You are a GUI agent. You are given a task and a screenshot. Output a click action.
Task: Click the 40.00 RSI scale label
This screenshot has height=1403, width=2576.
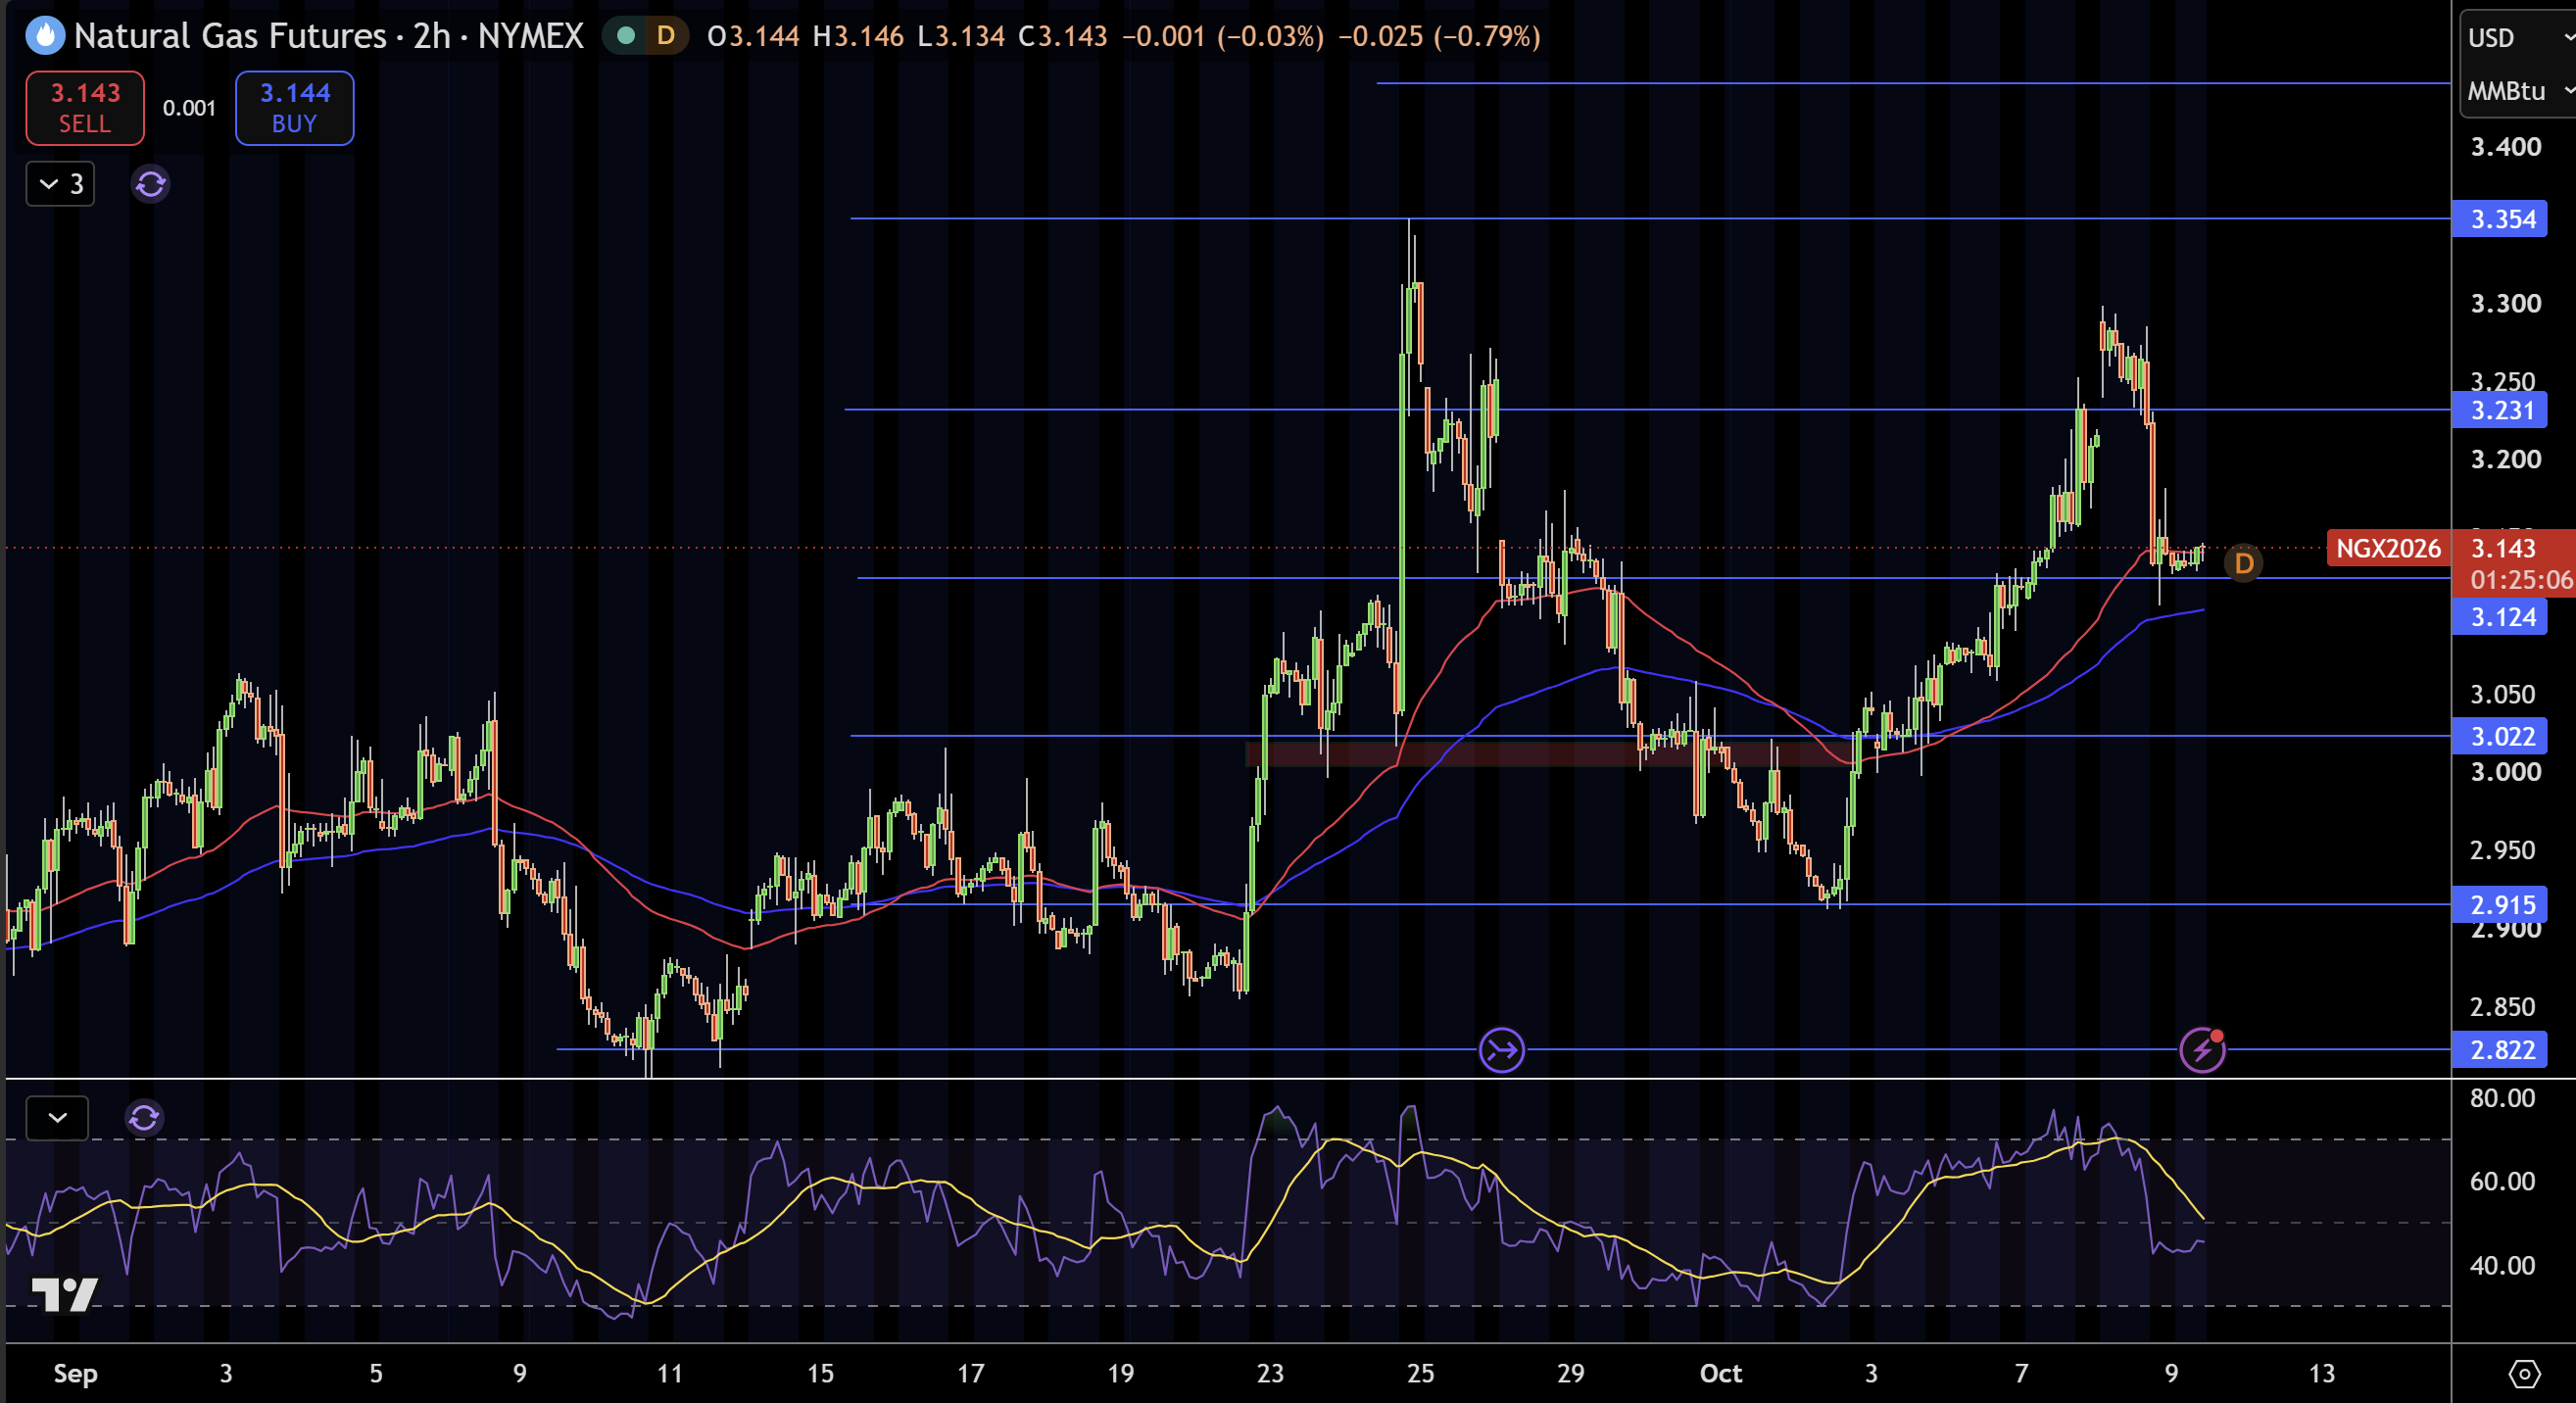click(x=2501, y=1265)
